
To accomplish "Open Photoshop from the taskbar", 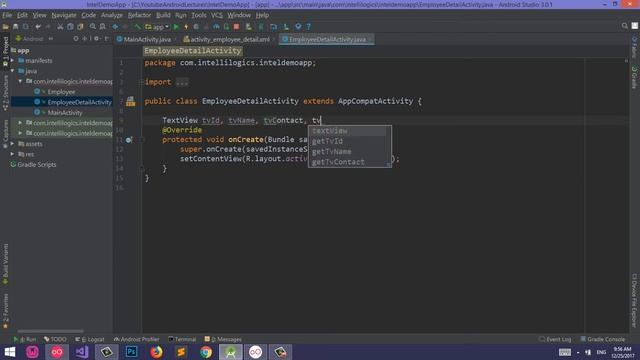I will tap(131, 352).
